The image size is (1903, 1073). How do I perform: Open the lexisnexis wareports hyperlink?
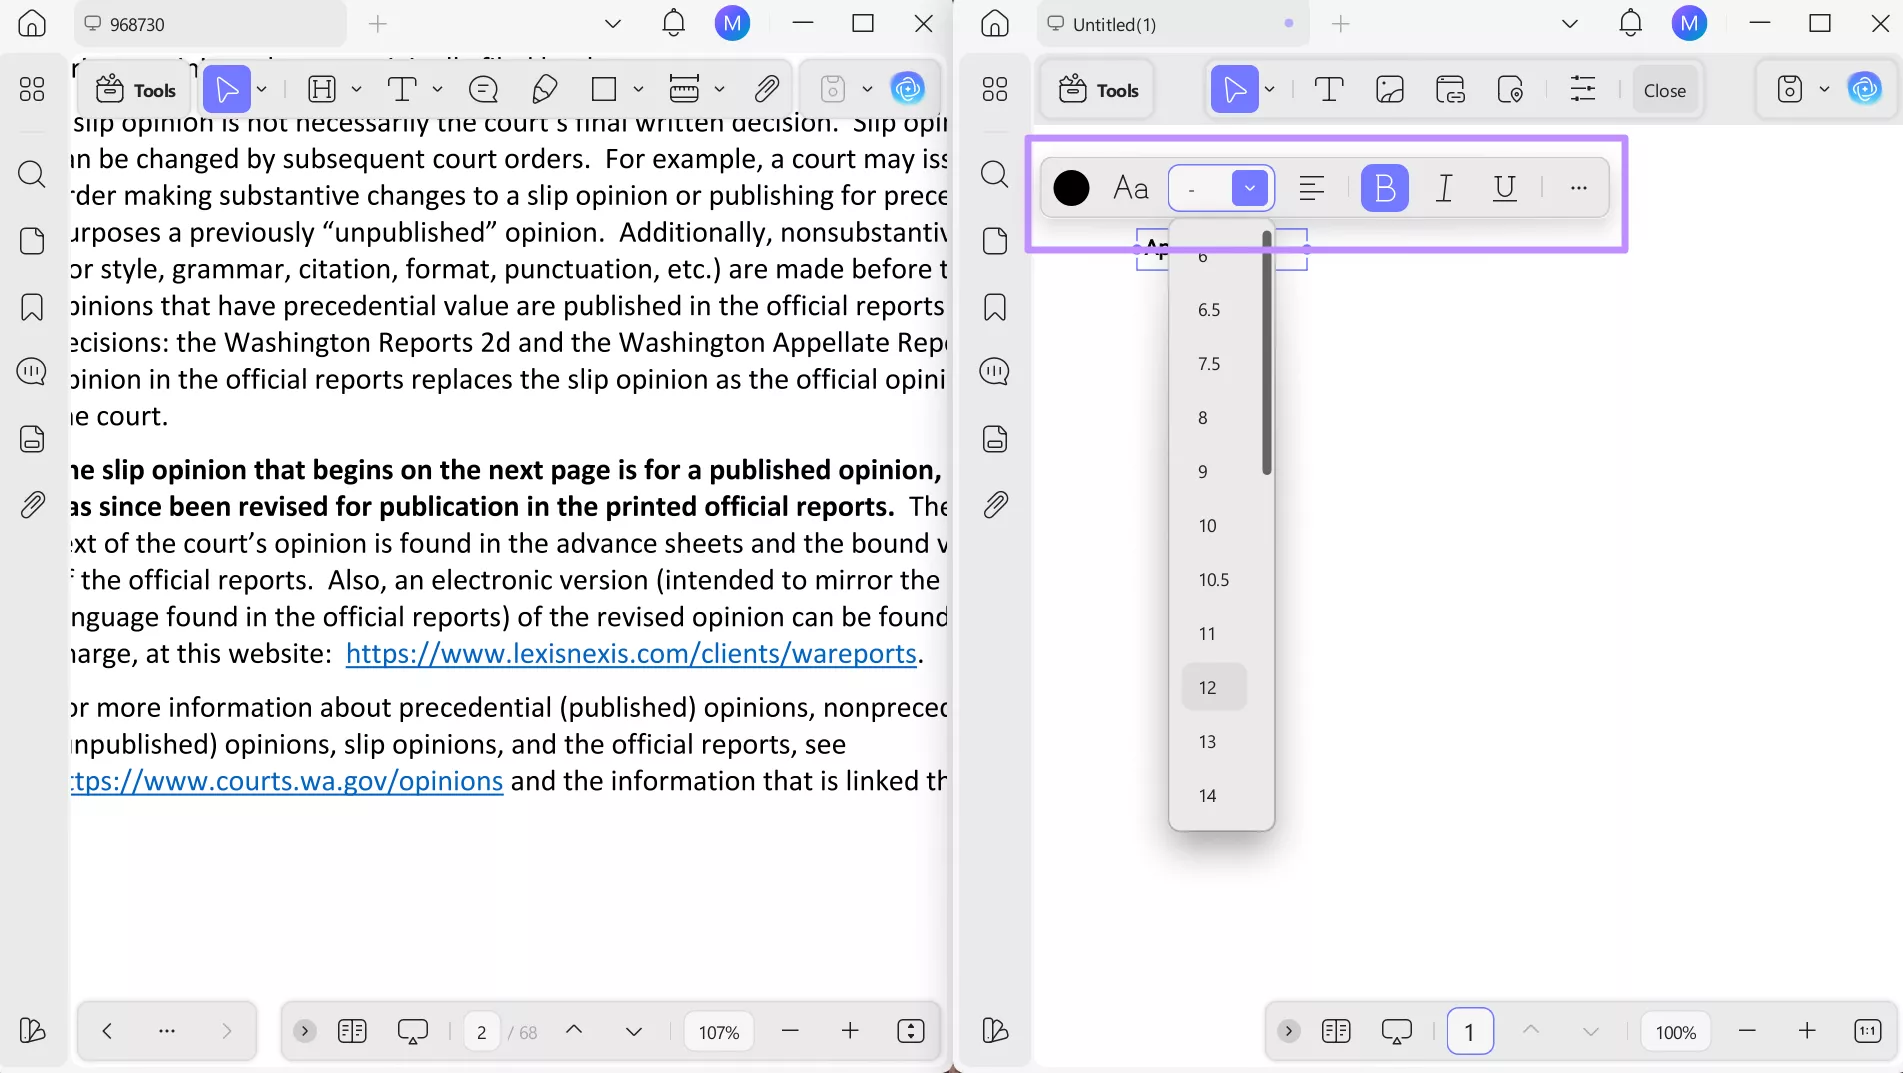point(632,653)
